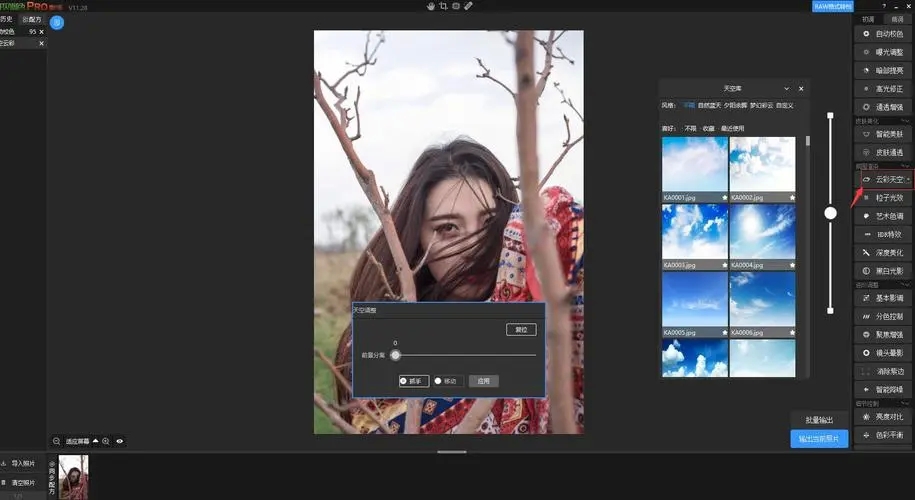915x500 pixels.
Task: Toggle favorite star on KA0004.jpg
Action: tap(792, 265)
